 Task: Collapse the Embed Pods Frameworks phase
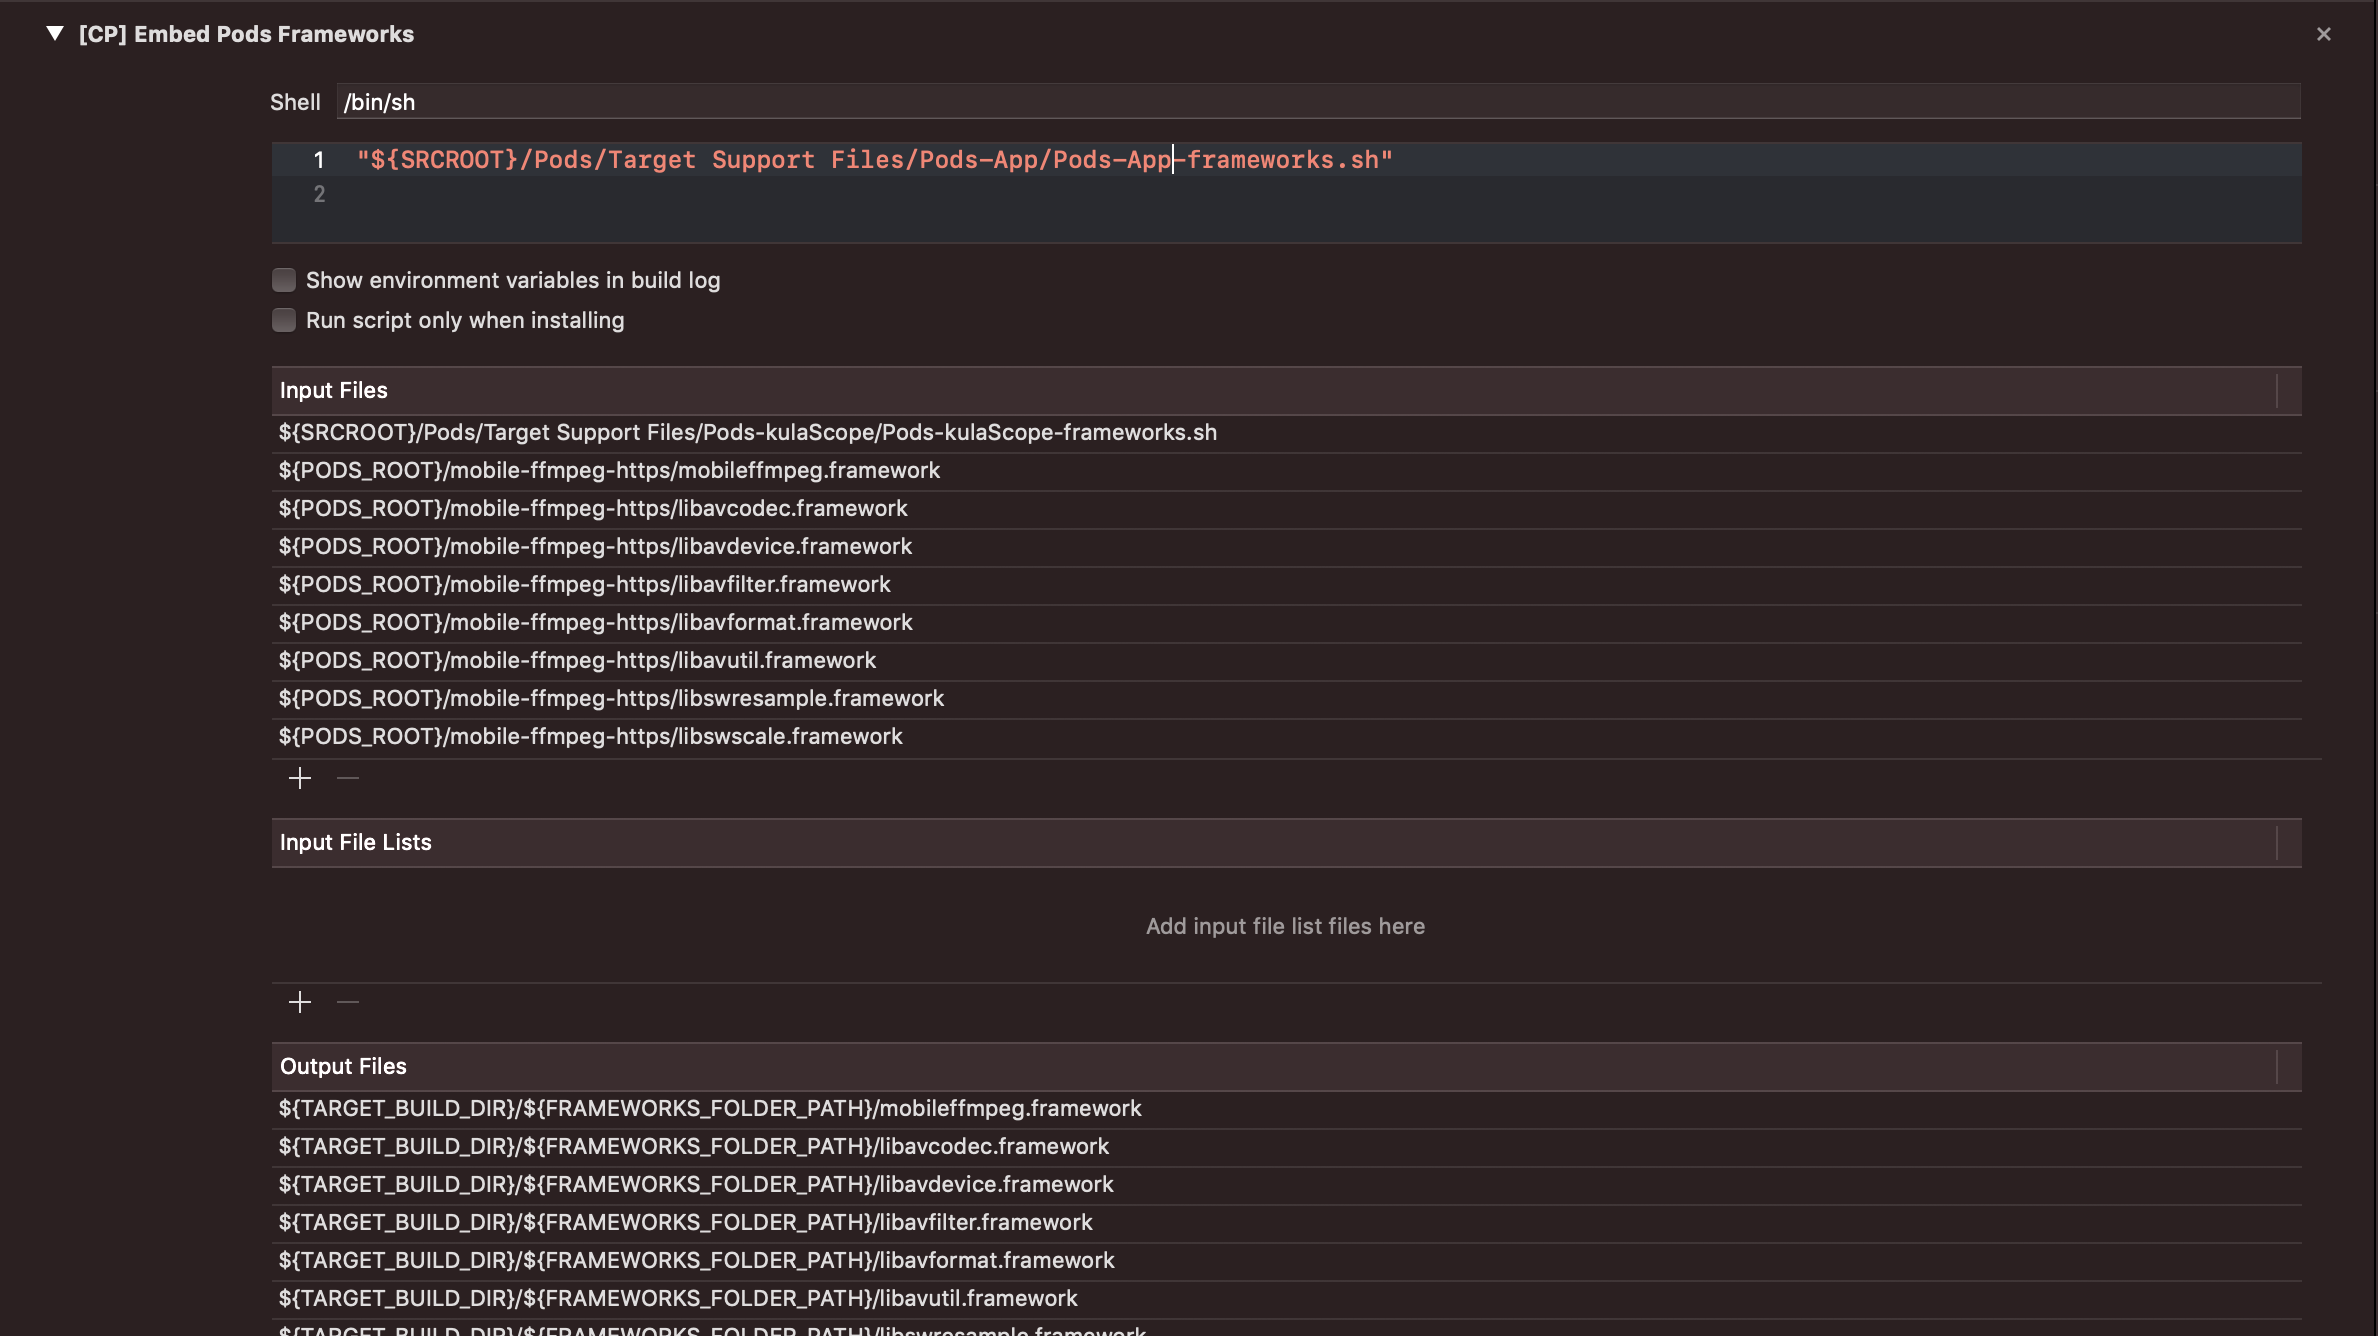tap(55, 34)
